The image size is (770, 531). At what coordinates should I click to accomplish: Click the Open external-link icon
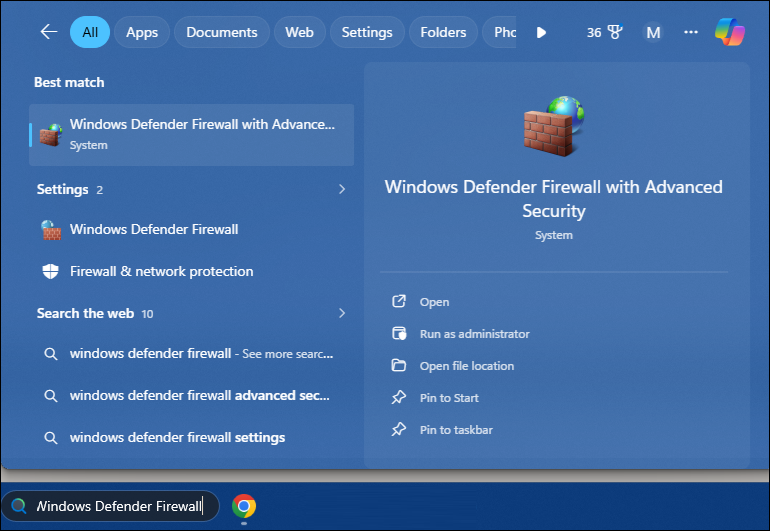pyautogui.click(x=399, y=301)
